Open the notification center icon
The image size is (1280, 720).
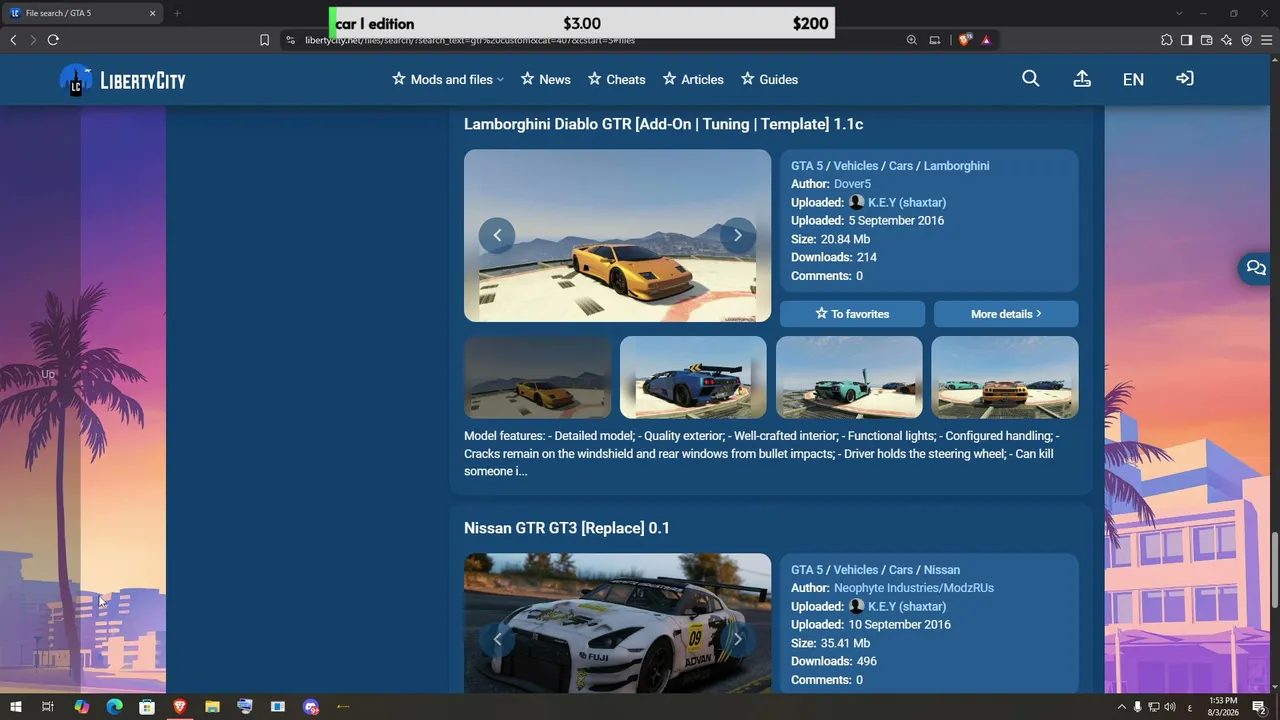click(1259, 707)
